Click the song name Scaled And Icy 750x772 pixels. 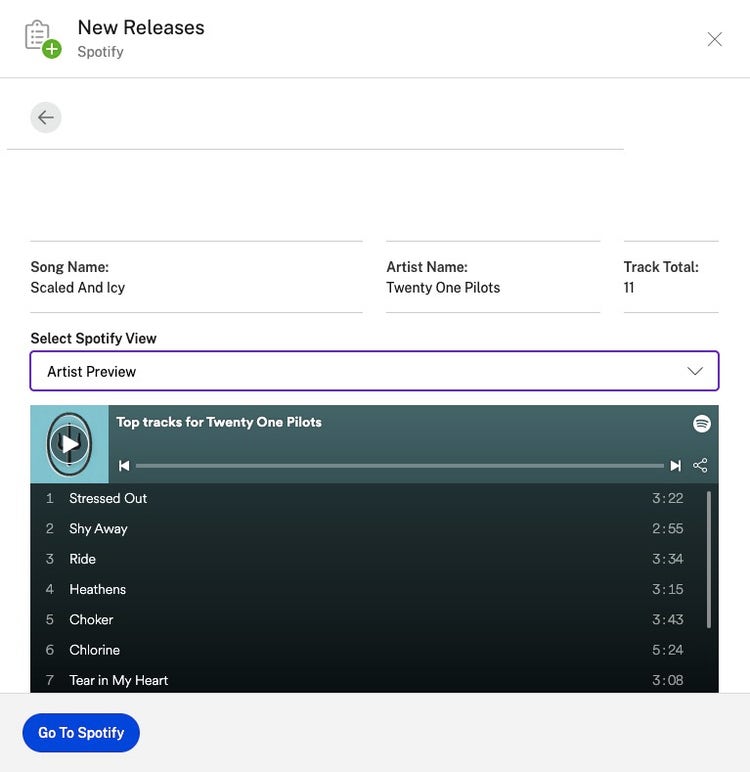point(78,288)
